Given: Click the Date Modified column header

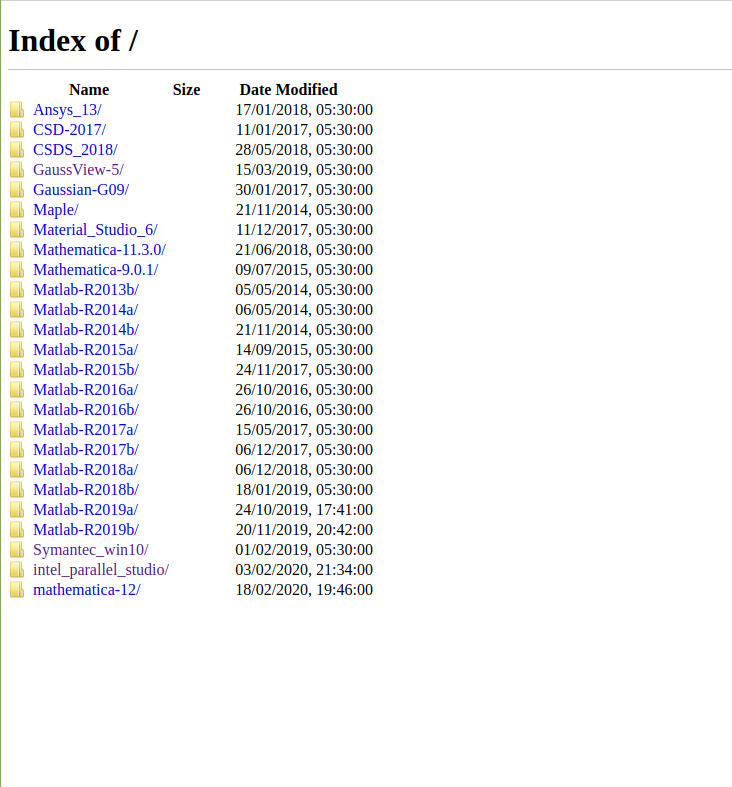Looking at the screenshot, I should point(288,90).
